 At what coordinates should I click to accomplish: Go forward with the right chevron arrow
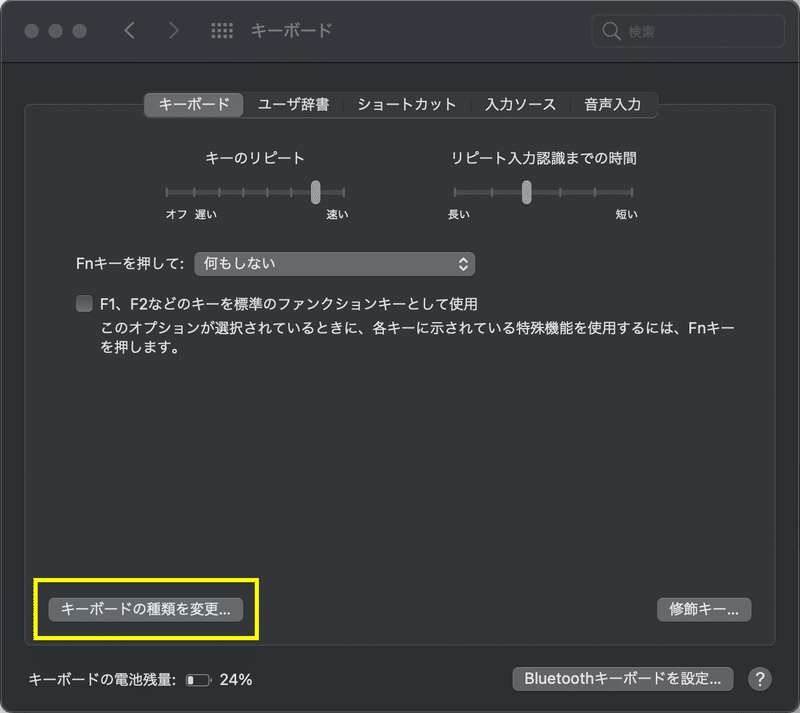coord(173,31)
